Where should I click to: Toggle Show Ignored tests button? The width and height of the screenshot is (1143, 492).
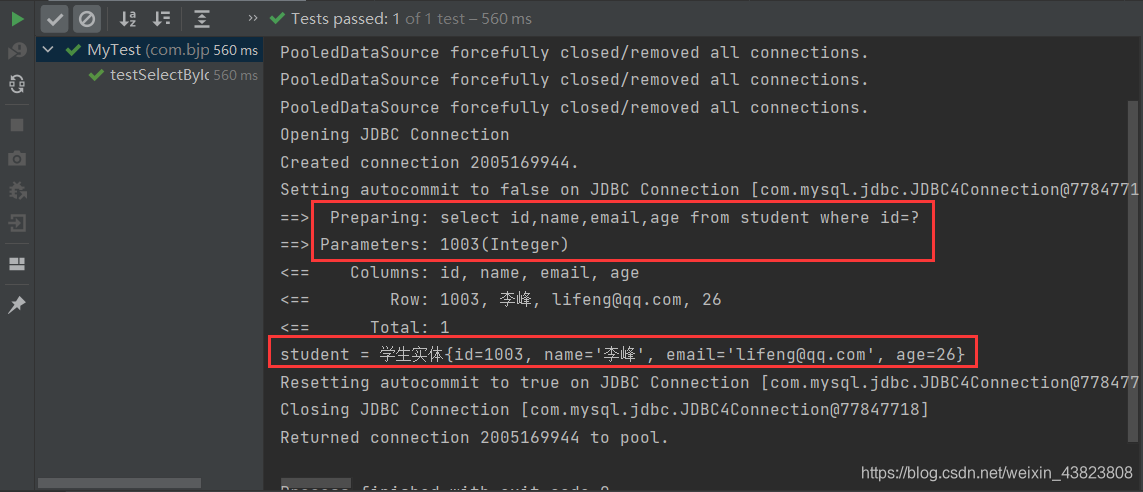(87, 18)
